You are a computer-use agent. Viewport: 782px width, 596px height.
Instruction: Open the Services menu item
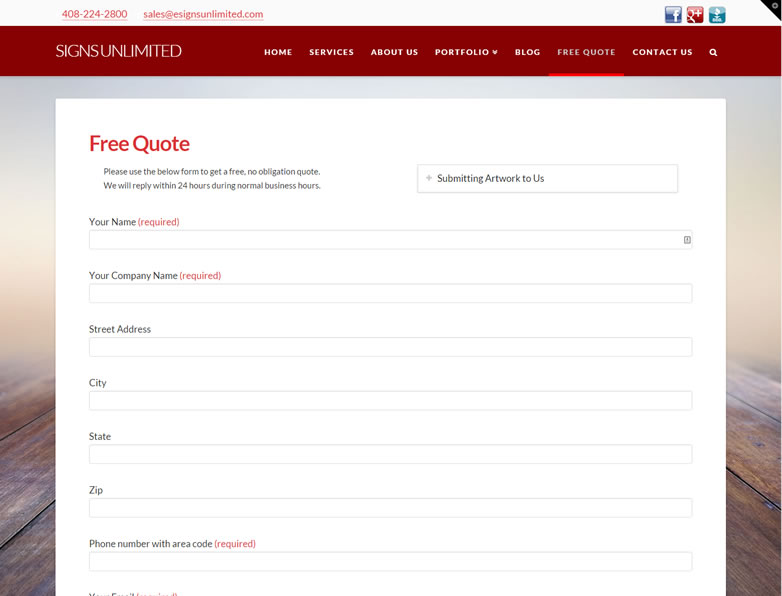click(331, 52)
